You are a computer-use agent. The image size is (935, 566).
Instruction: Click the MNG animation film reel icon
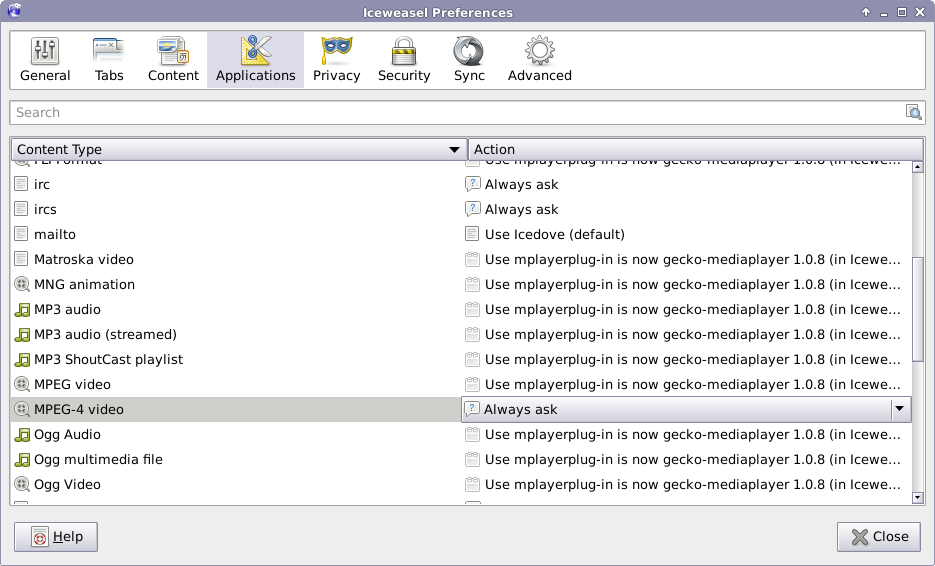tap(22, 284)
